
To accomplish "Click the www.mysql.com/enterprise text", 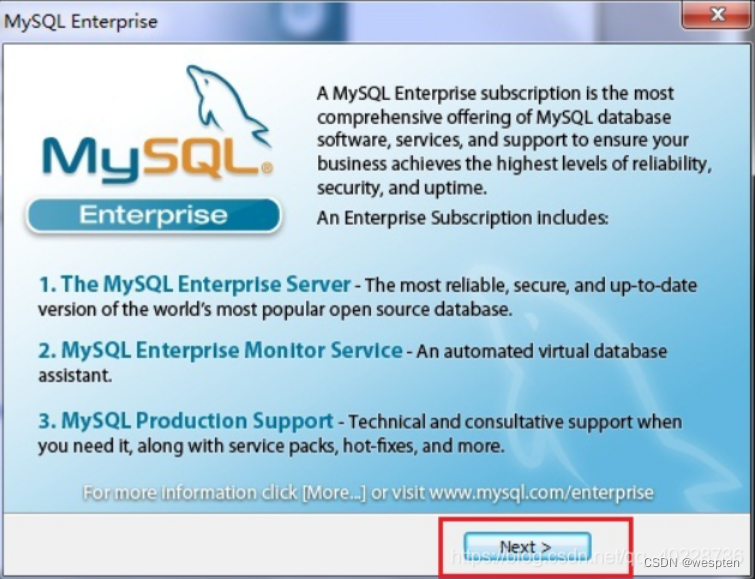I will (541, 492).
